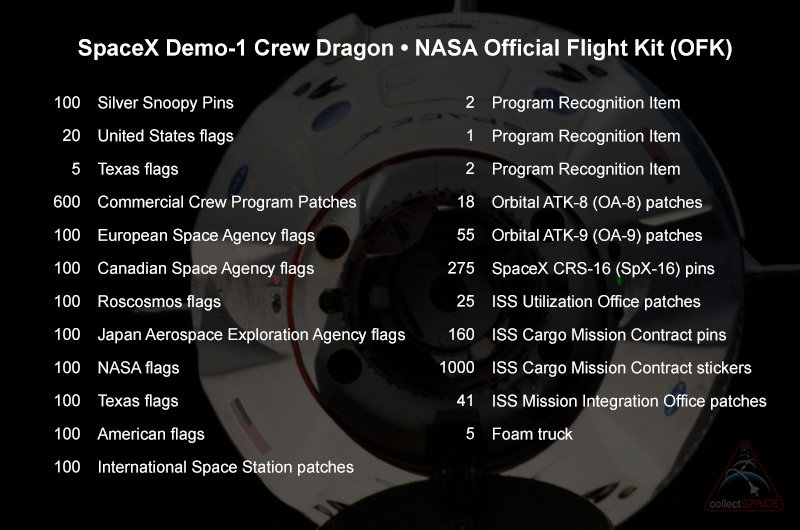800x530 pixels.
Task: Click the Orbital ATK-9 (OA-9) patches line
Action: [597, 235]
